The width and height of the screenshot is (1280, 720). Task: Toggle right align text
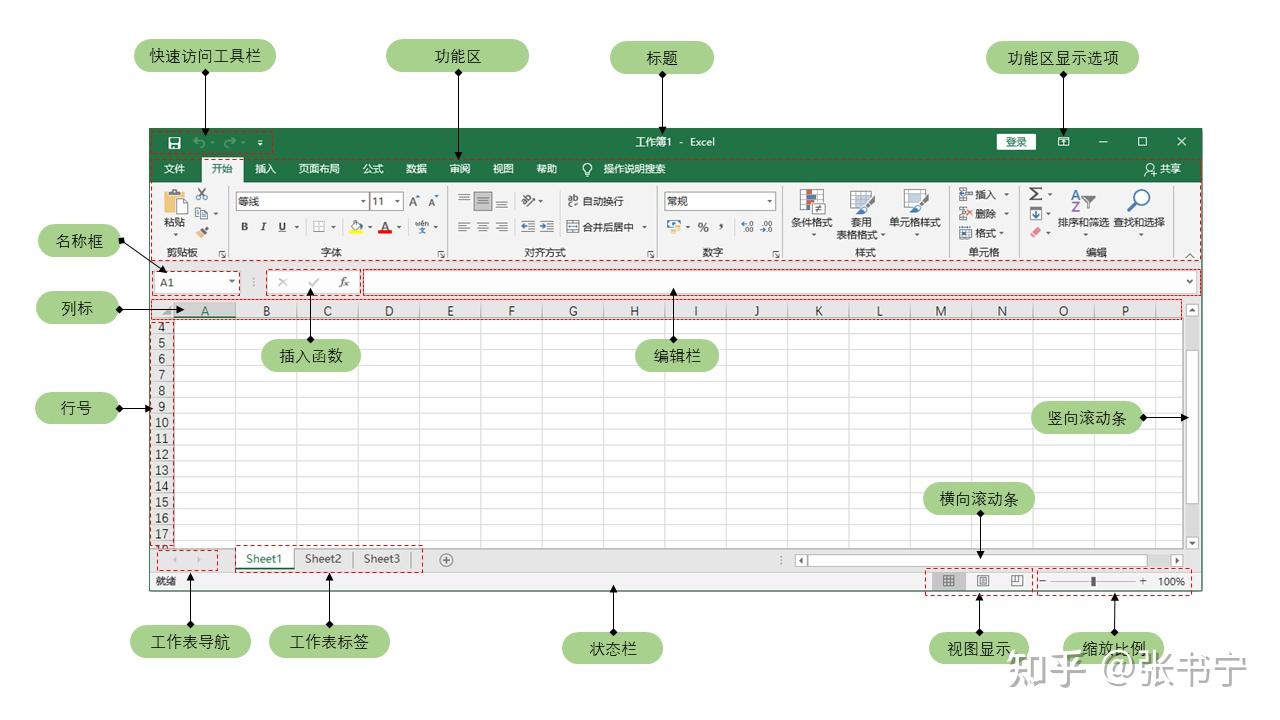(x=502, y=227)
